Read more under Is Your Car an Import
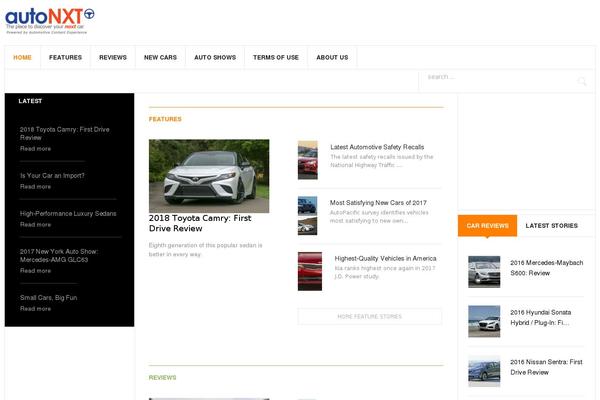Viewport: 600px width, 400px height. point(35,186)
